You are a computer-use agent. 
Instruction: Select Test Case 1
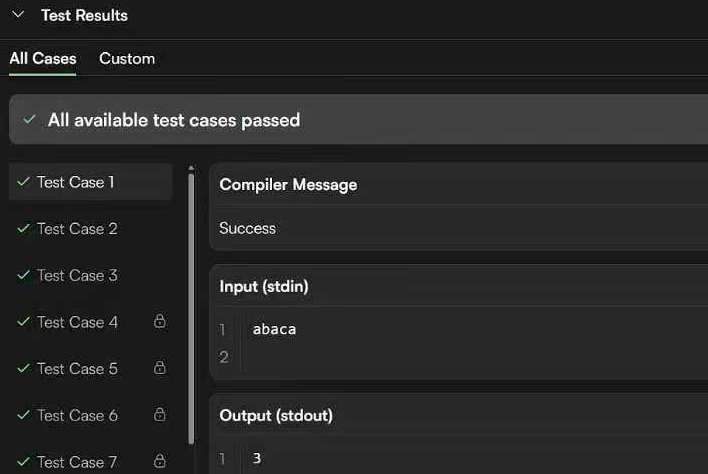[76, 182]
